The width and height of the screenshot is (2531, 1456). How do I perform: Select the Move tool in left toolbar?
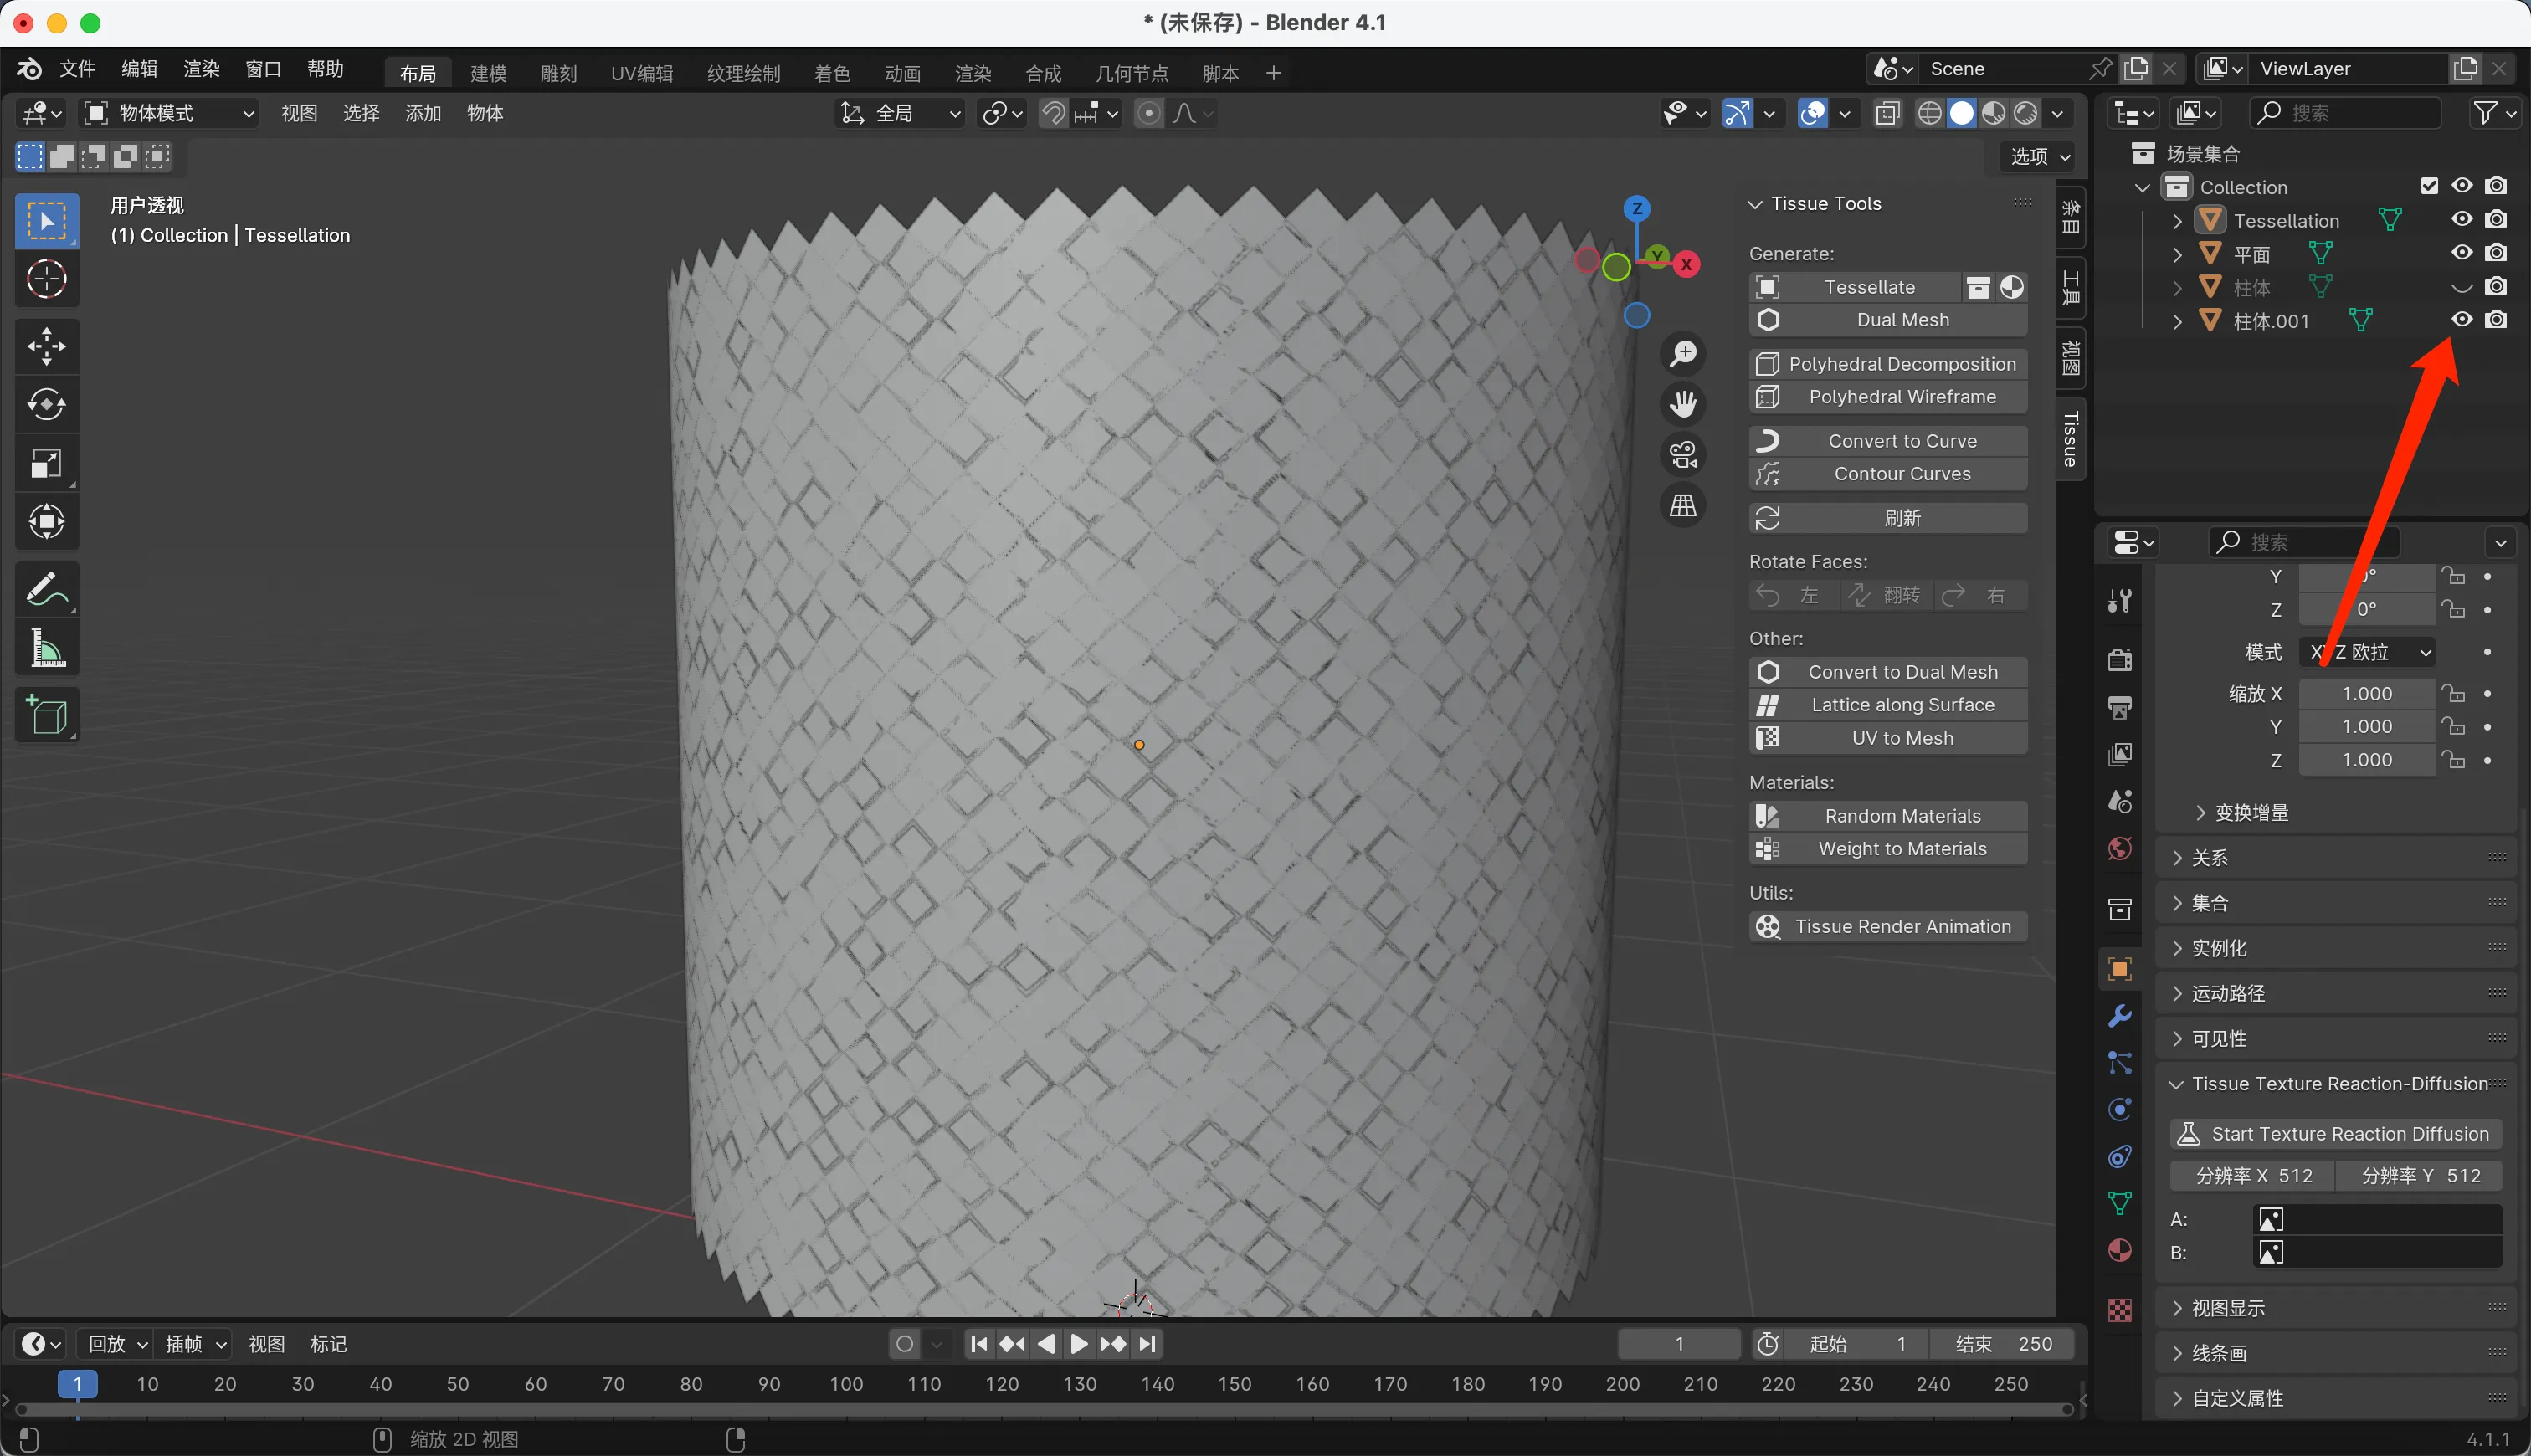pyautogui.click(x=46, y=347)
